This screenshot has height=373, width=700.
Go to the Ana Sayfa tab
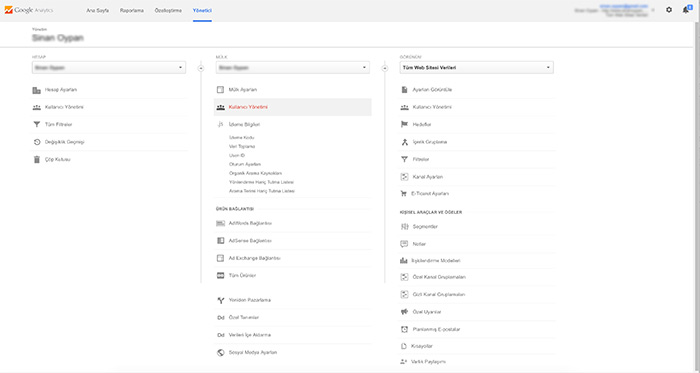[x=97, y=10]
